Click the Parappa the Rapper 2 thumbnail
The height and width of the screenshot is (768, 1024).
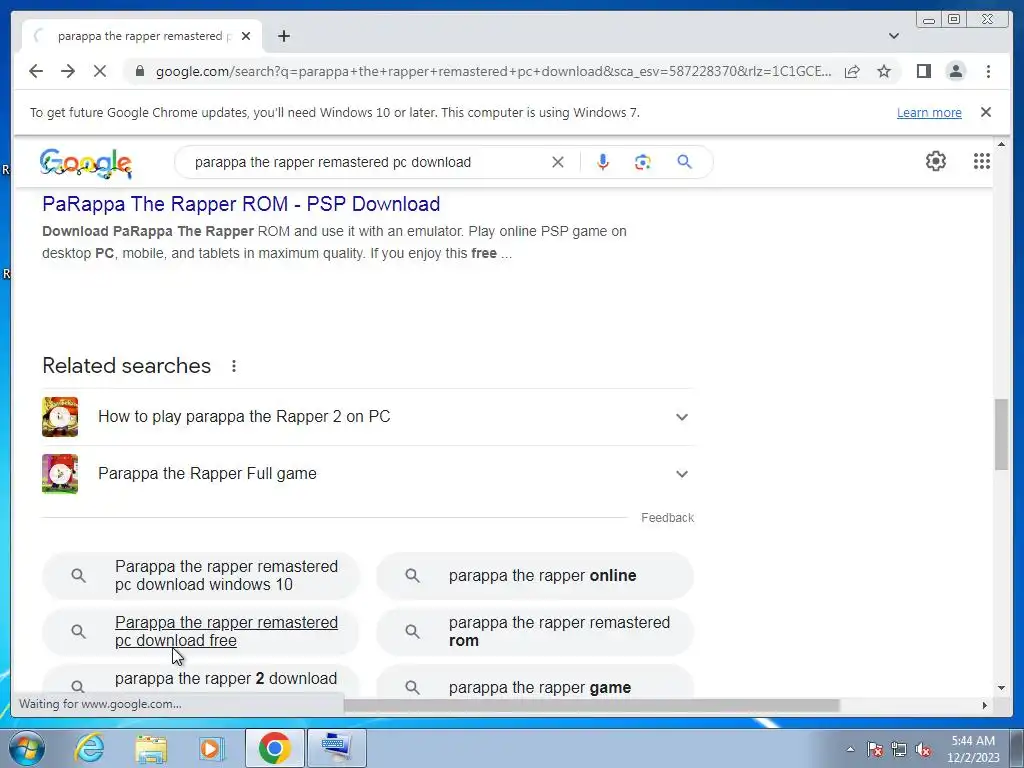coord(60,417)
